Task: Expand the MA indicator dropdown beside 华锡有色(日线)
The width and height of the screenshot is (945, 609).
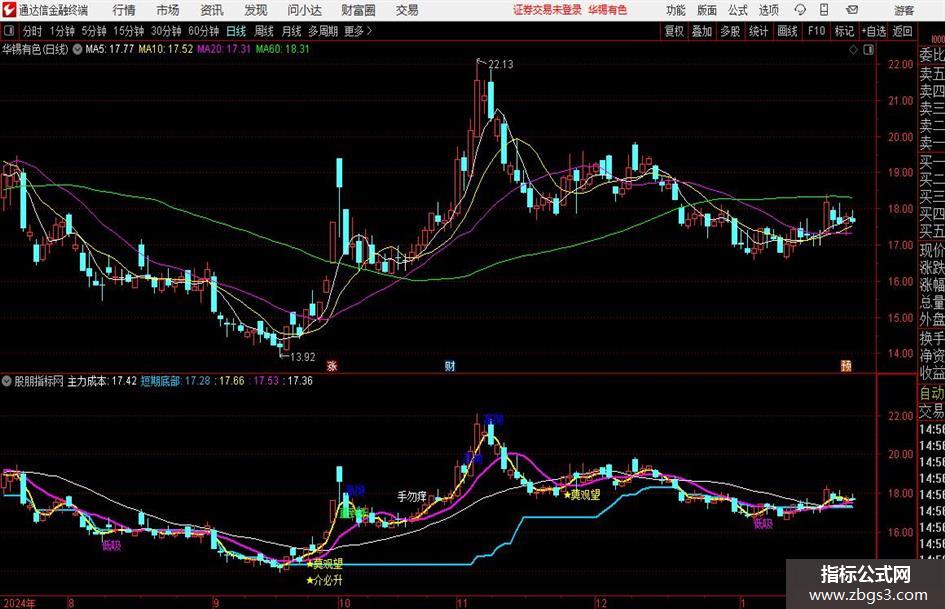Action: tap(78, 49)
